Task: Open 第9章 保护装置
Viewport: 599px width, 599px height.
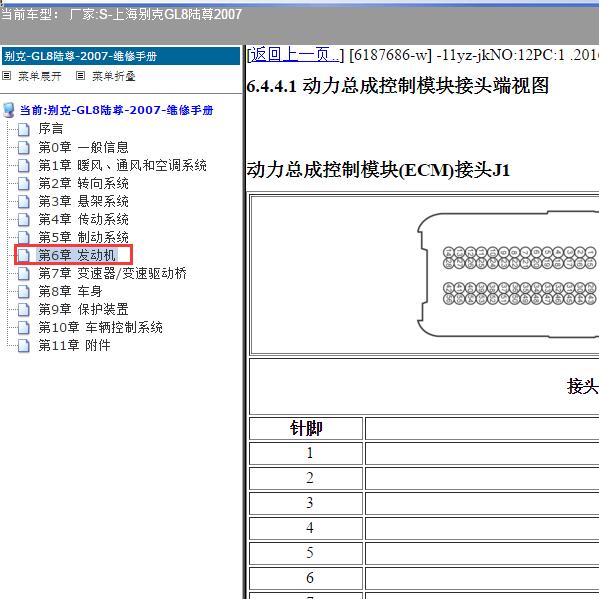Action: (84, 309)
